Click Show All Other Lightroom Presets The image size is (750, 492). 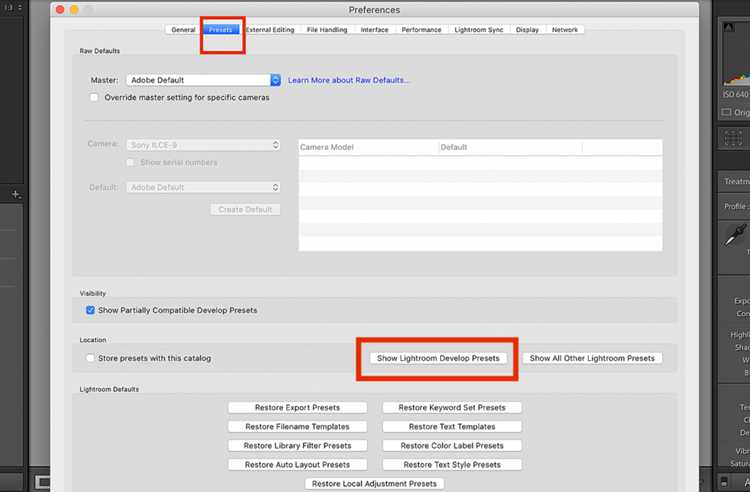[x=592, y=358]
